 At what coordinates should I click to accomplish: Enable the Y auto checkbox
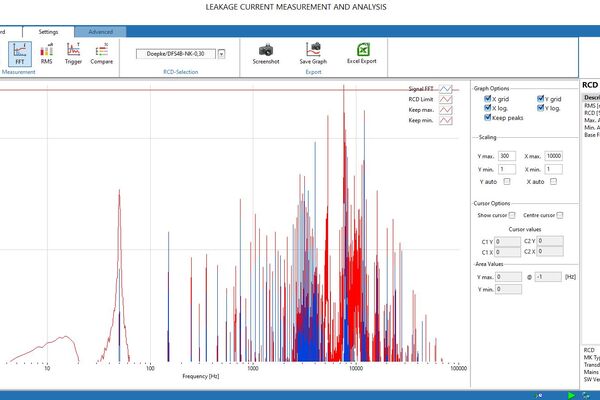pos(507,181)
